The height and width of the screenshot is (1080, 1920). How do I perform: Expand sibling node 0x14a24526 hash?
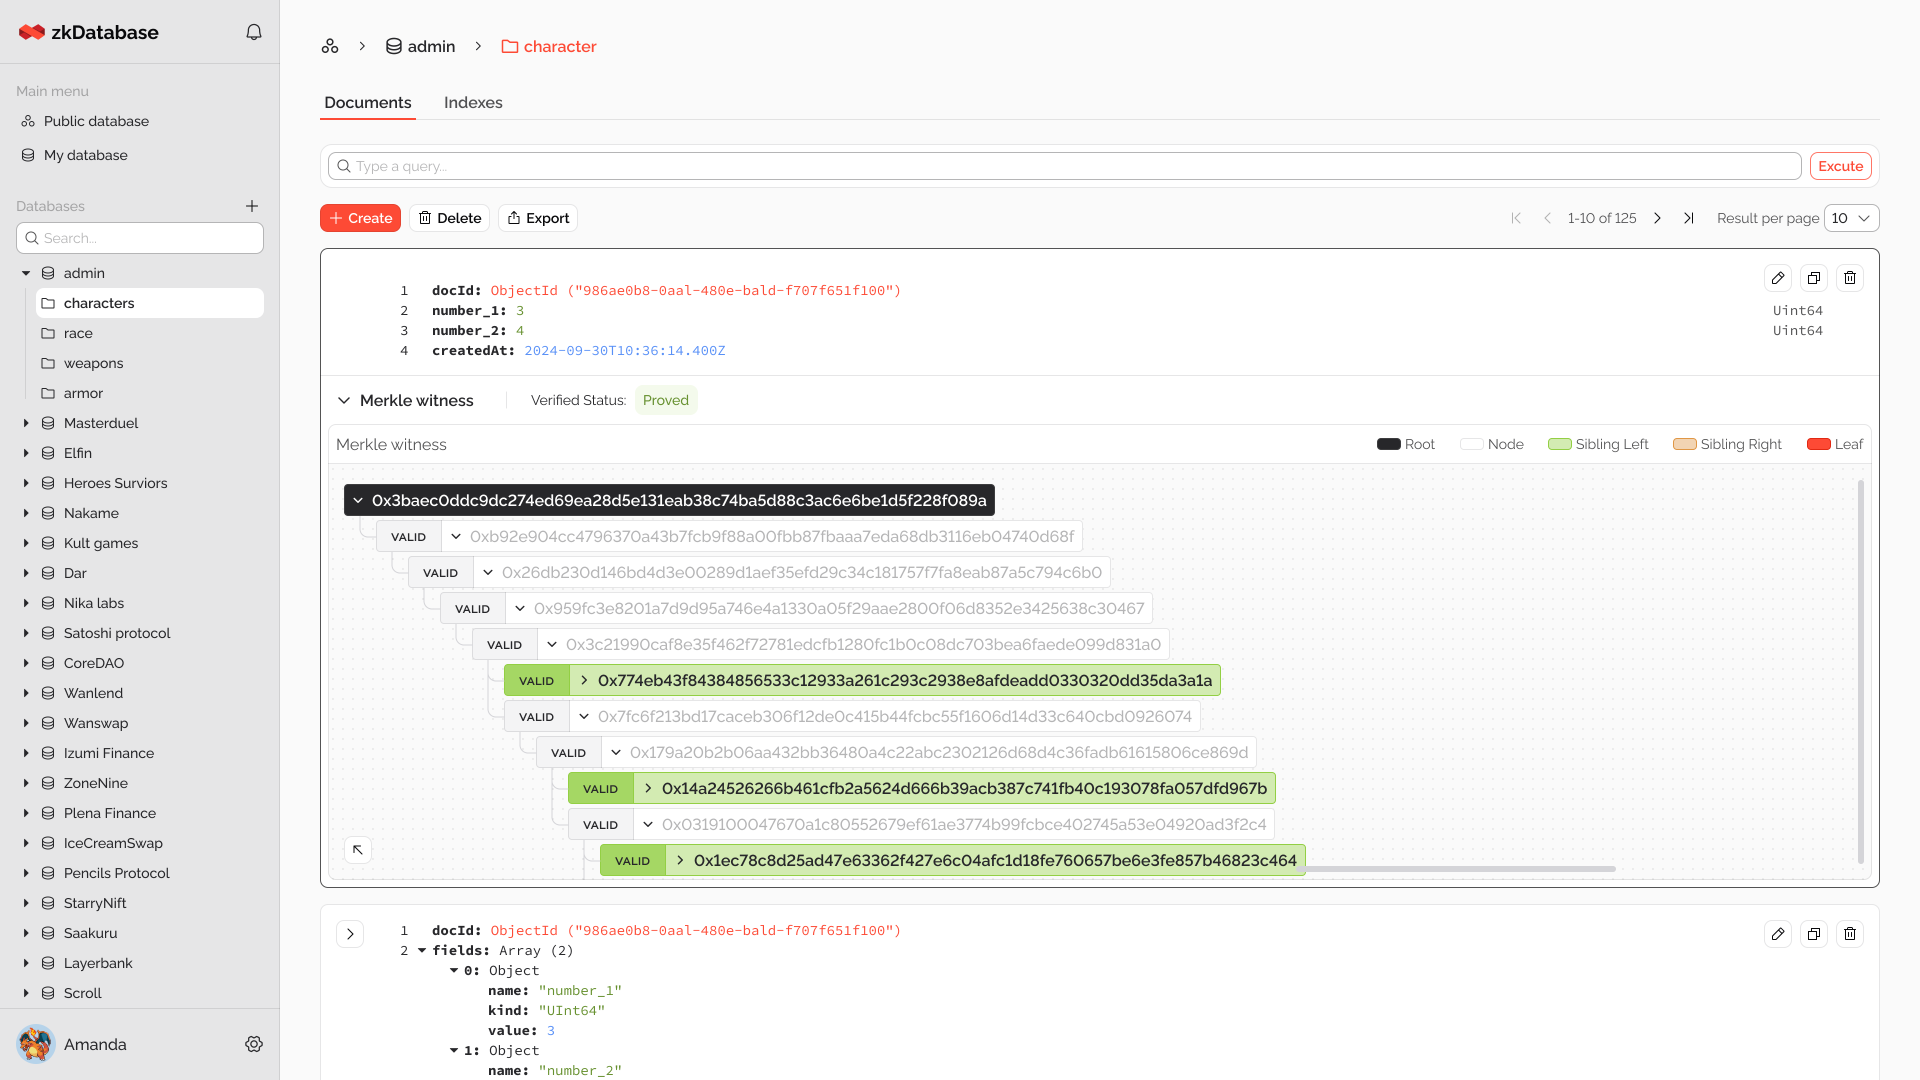click(x=648, y=788)
